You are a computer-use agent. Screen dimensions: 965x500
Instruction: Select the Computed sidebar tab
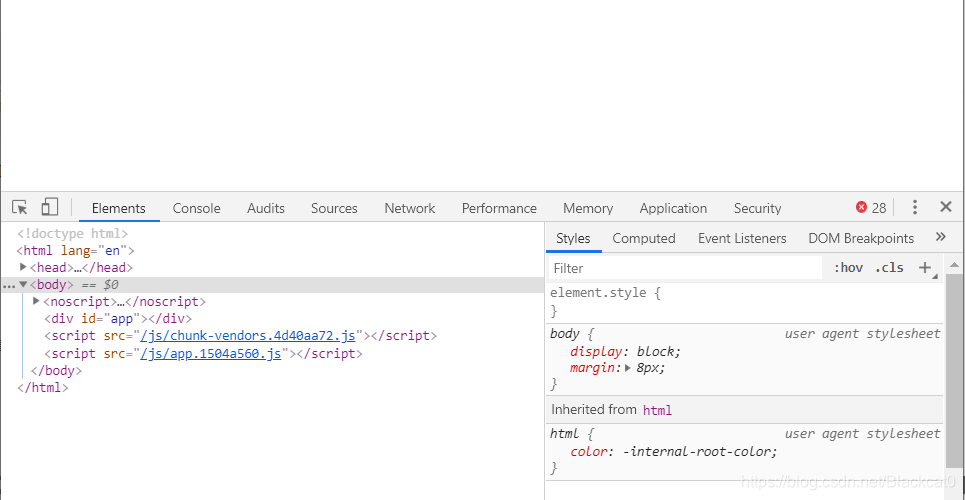644,238
